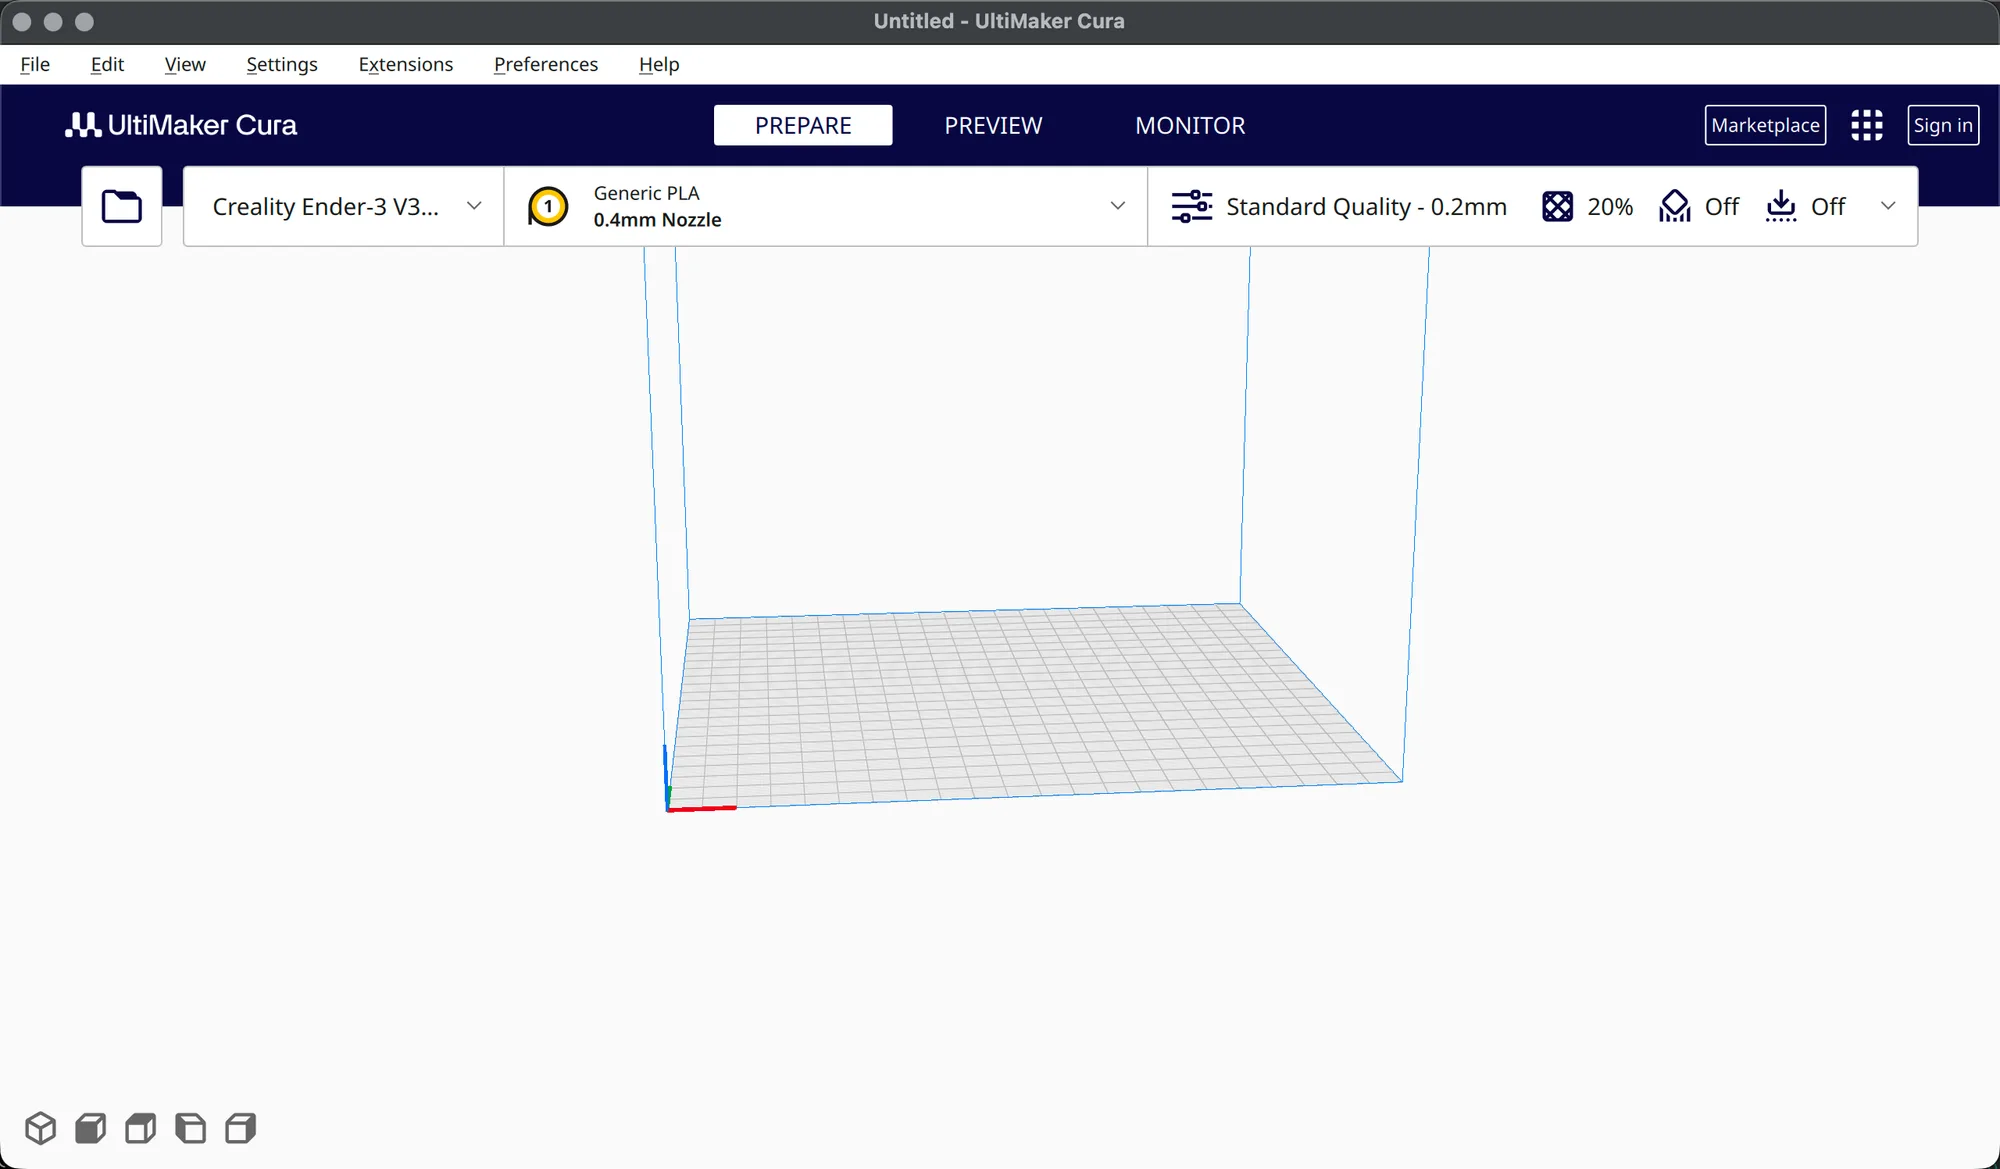Screen dimensions: 2000x1169
Task: Open the Marketplace button
Action: click(x=1765, y=125)
